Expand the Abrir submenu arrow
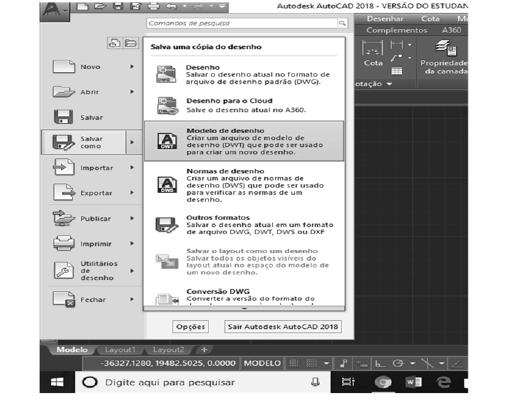The width and height of the screenshot is (526, 414). (x=132, y=92)
